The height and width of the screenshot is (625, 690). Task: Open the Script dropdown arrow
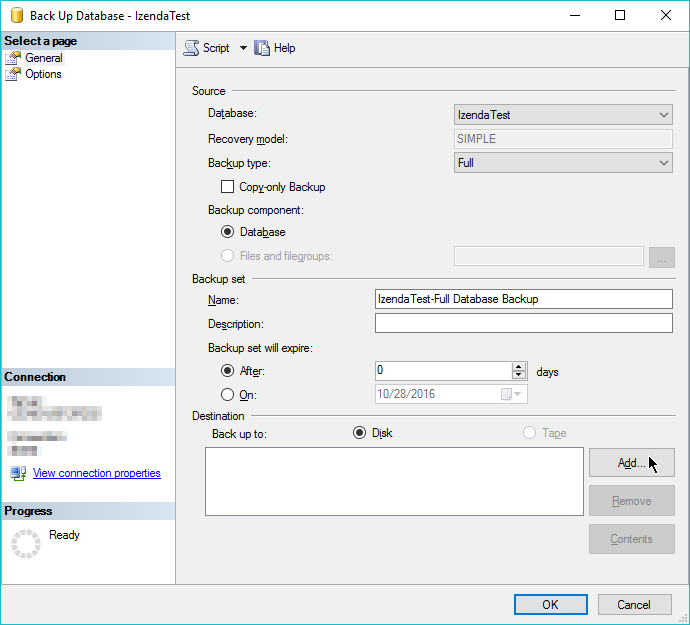[243, 48]
